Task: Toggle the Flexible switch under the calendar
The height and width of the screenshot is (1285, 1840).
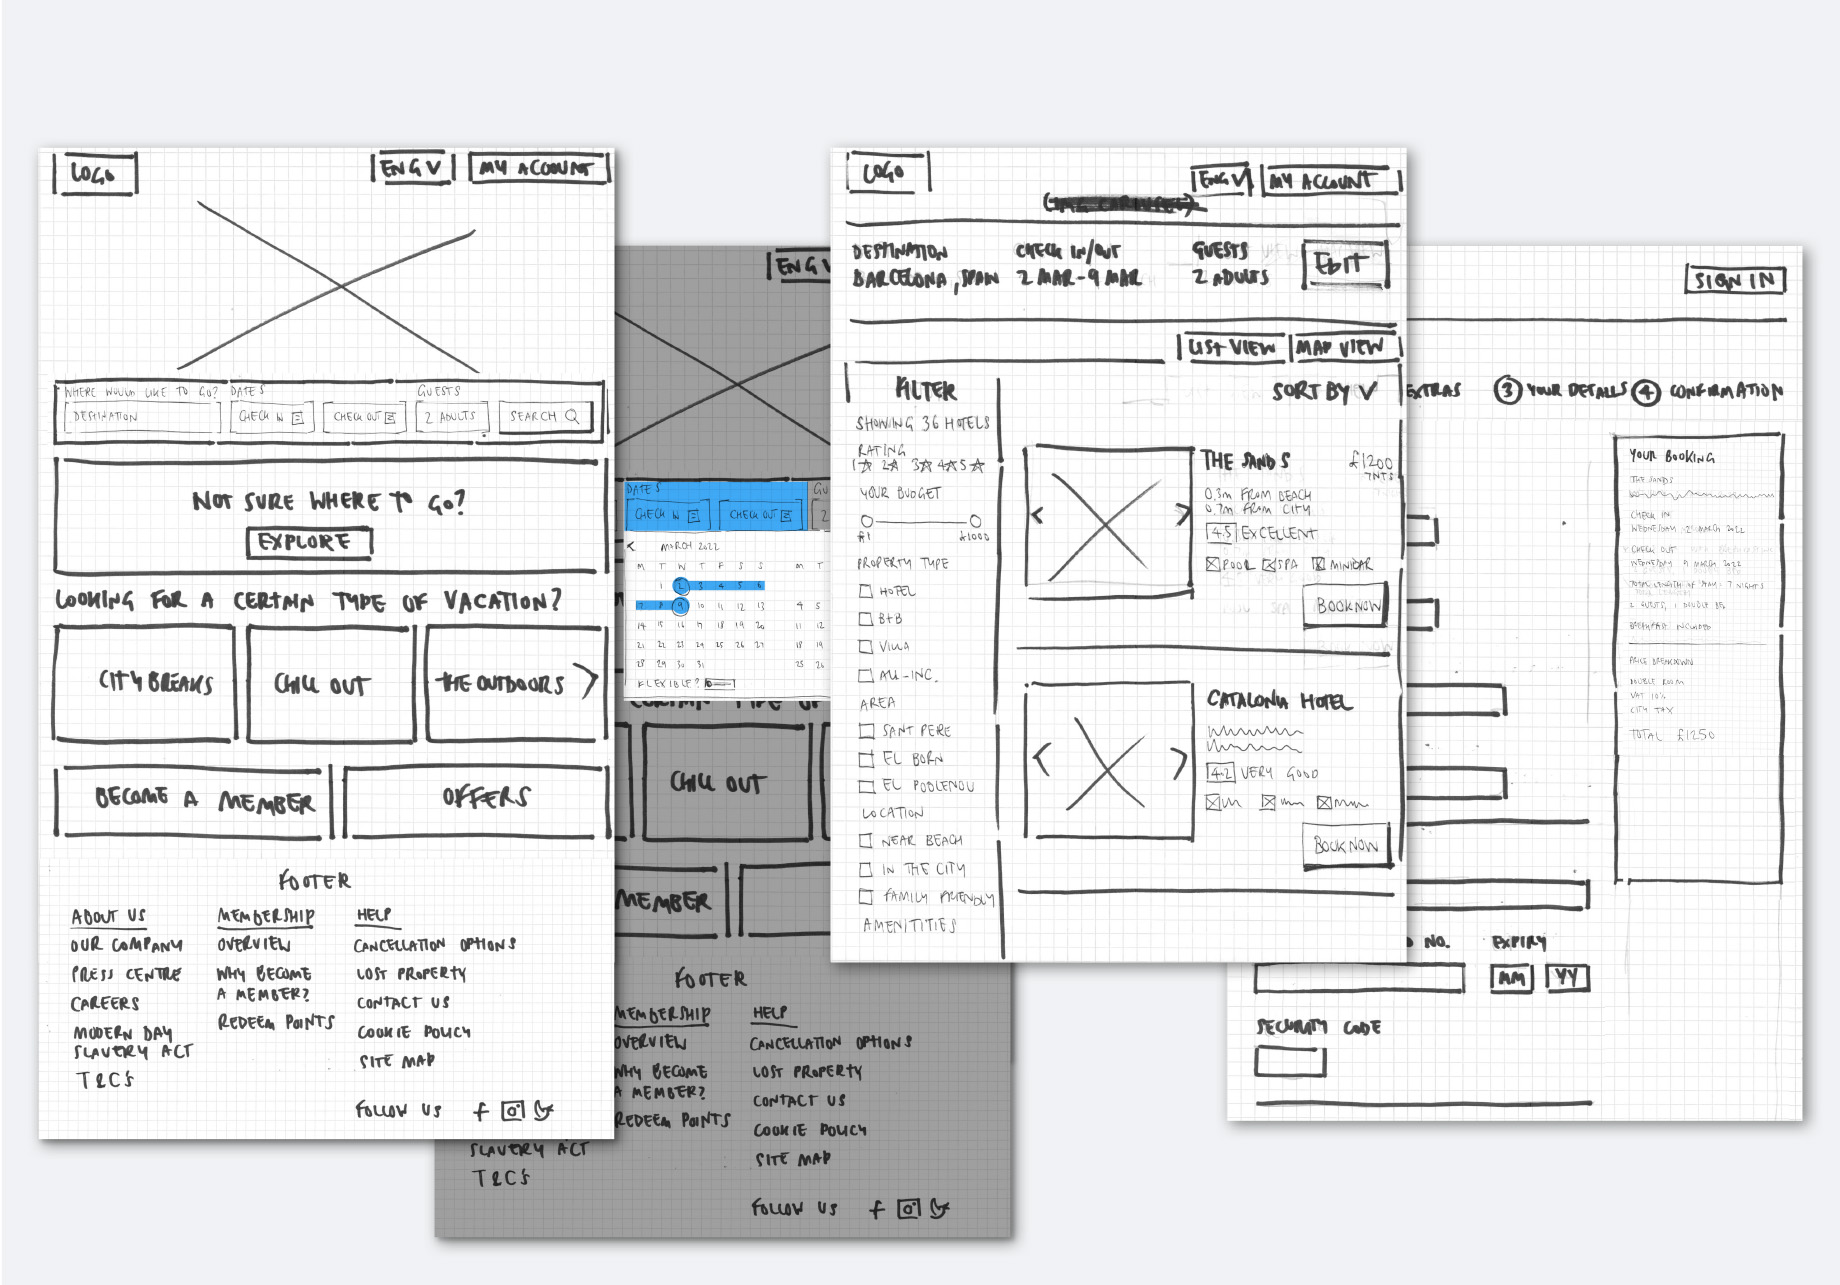Action: (x=719, y=684)
